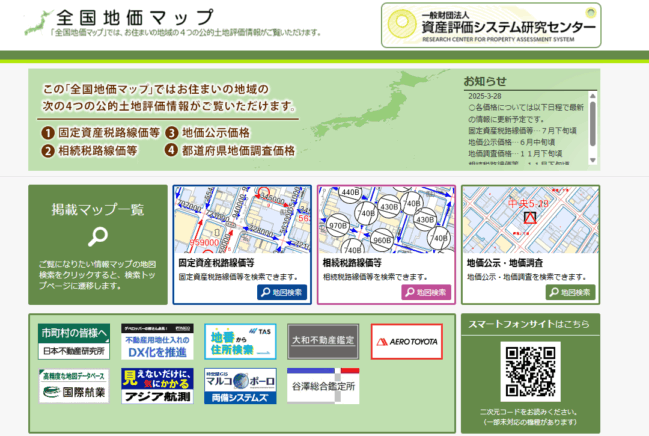Open the アジア航測 banner

[157, 386]
